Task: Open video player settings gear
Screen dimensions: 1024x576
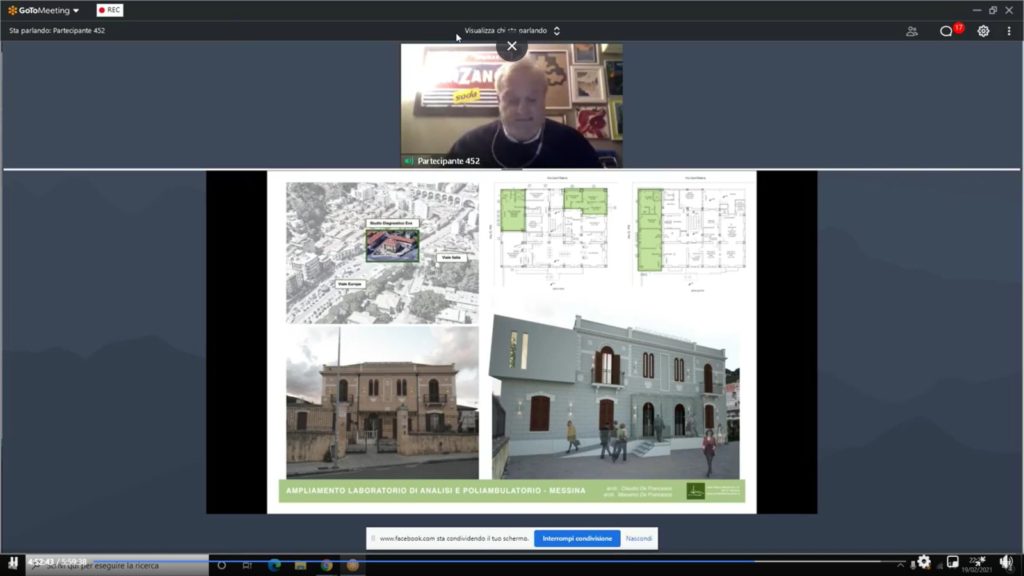Action: (924, 562)
